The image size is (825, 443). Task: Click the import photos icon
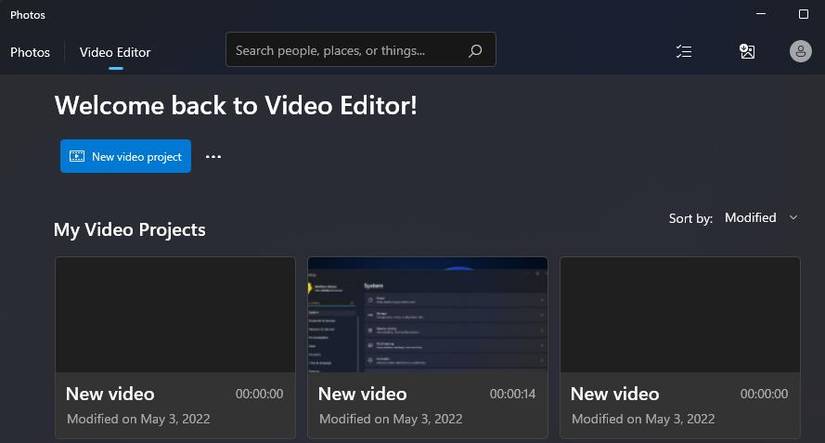tap(747, 52)
